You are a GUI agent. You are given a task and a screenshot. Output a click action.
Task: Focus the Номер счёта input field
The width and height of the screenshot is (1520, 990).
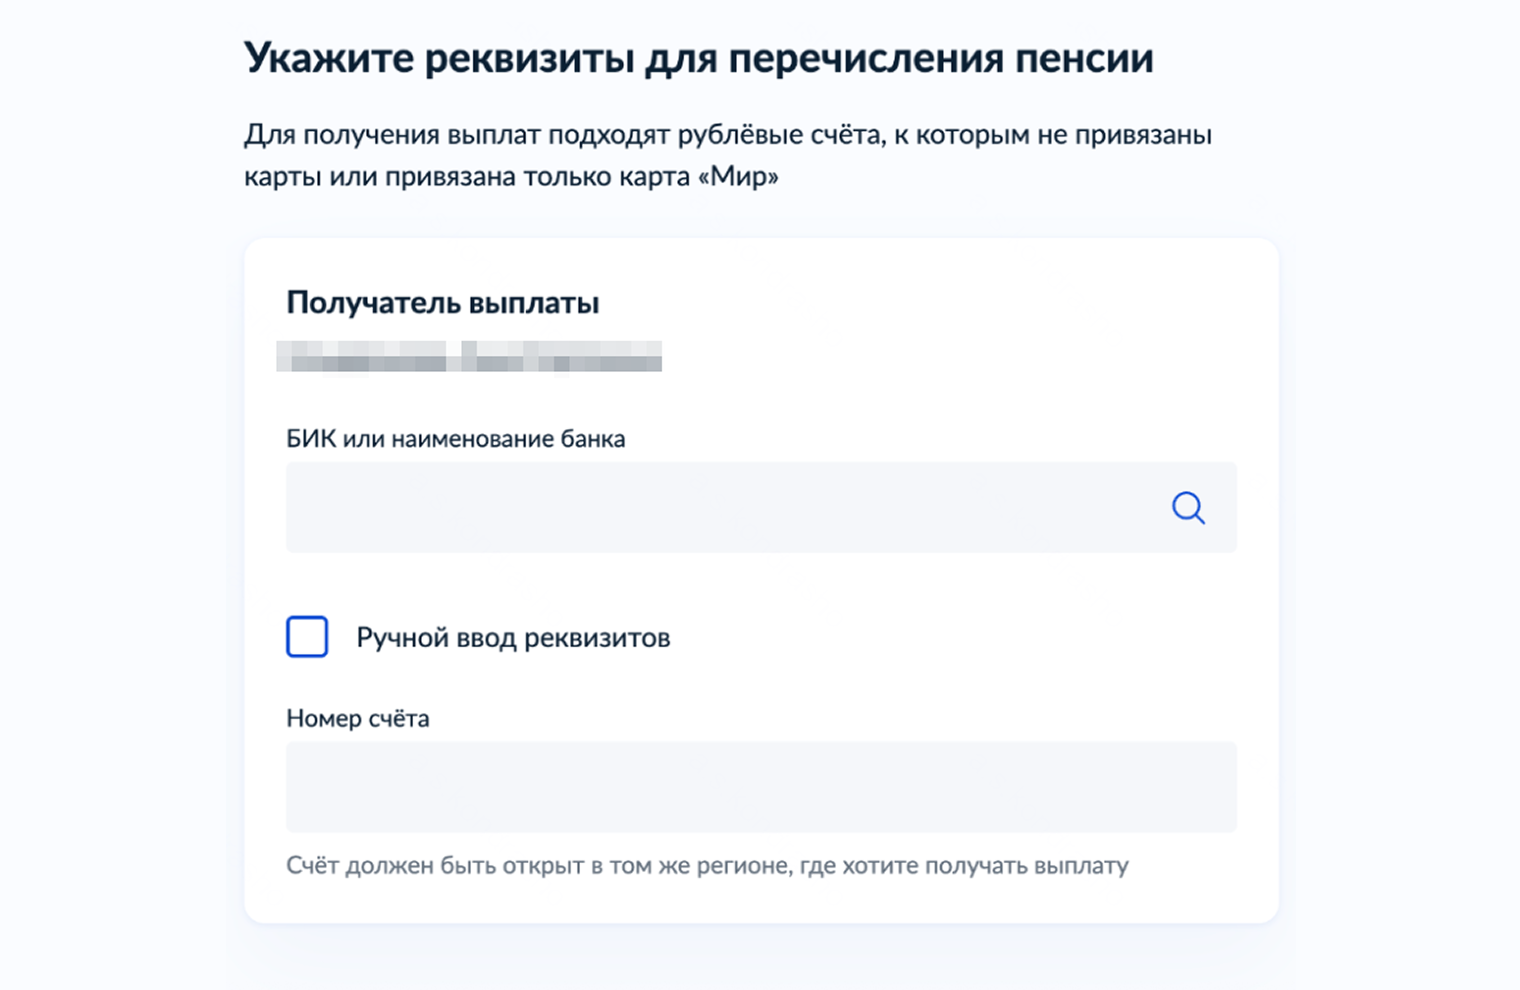761,787
